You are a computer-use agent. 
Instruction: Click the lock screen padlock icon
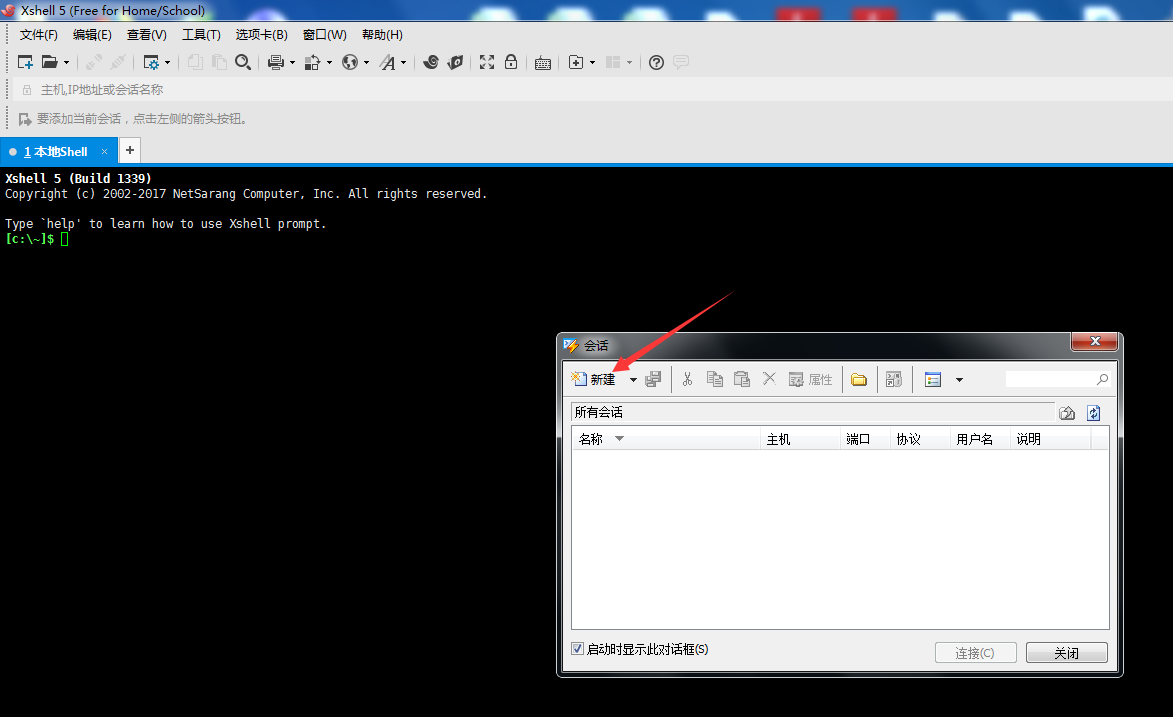(x=511, y=62)
